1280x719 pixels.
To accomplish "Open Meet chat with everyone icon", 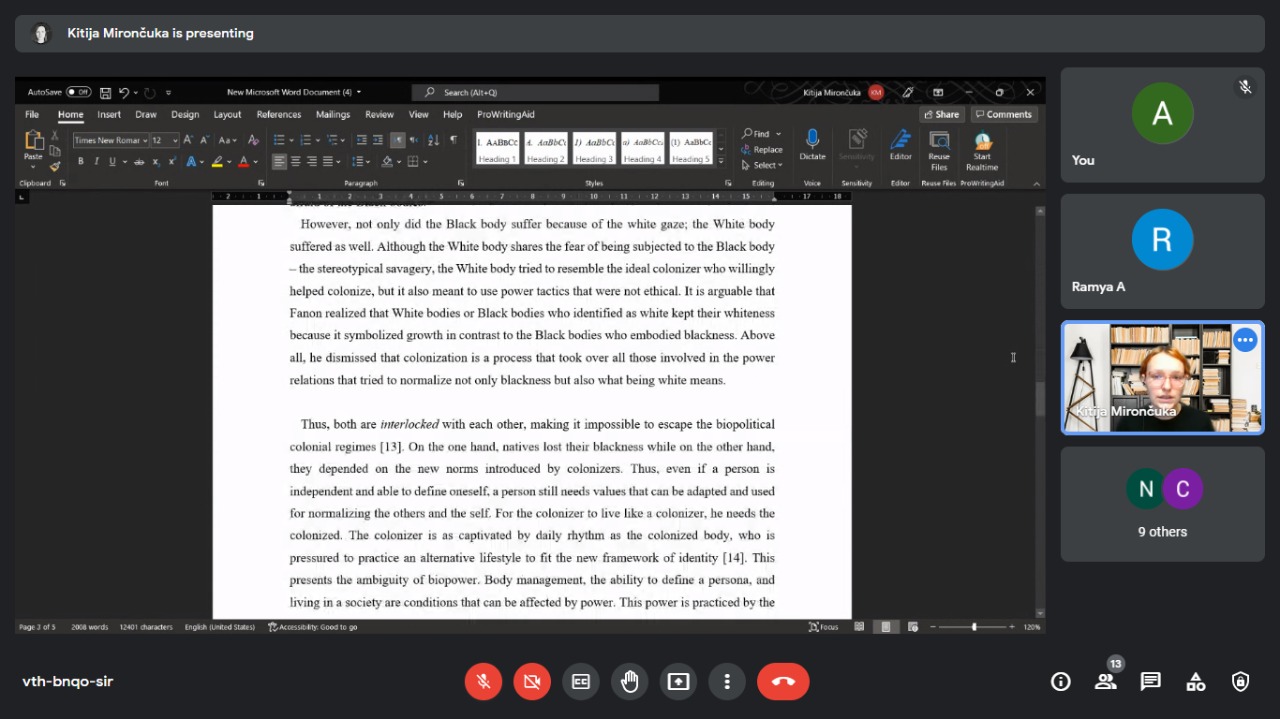I will (x=1151, y=681).
